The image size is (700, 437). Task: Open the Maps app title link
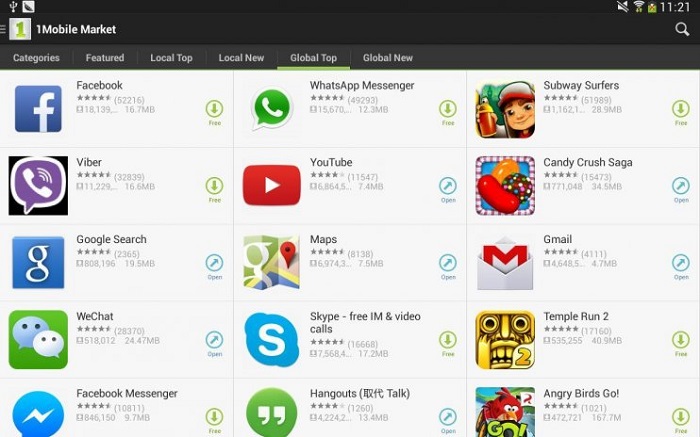tap(323, 239)
